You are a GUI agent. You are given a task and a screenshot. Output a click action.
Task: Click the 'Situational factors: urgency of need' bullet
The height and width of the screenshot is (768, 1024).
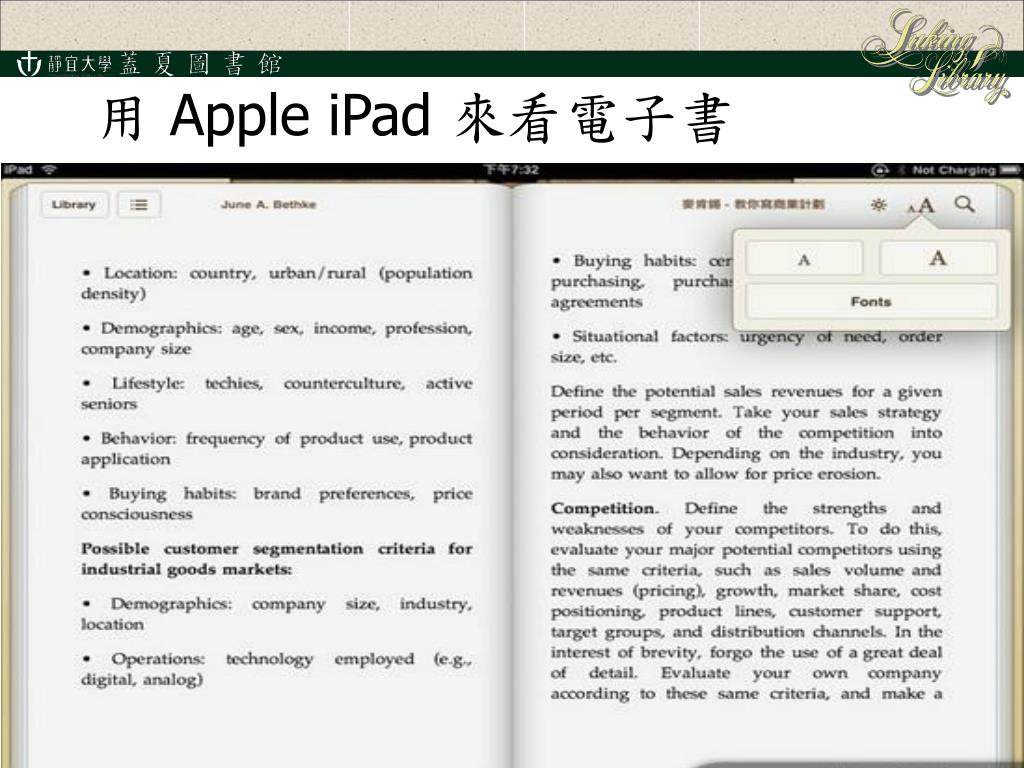746,346
